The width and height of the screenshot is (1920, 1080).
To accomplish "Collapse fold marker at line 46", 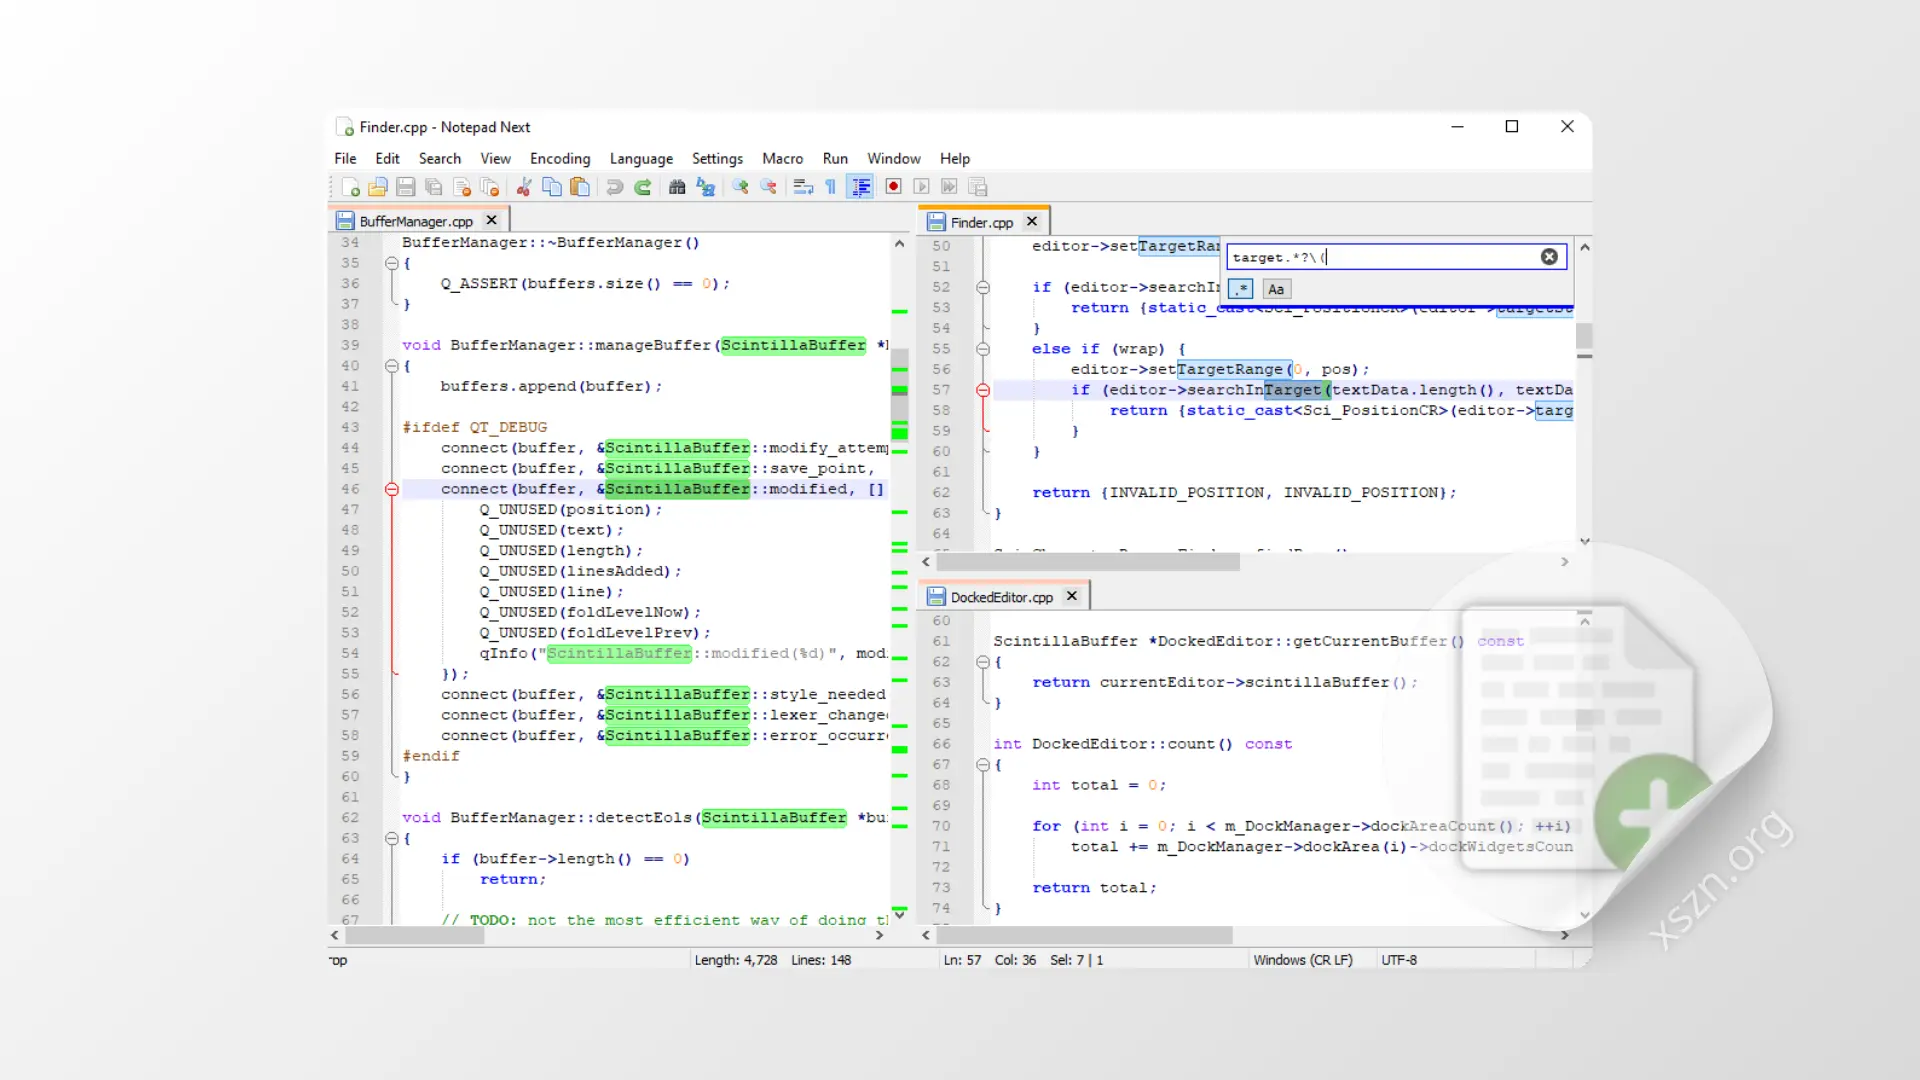I will coord(392,489).
